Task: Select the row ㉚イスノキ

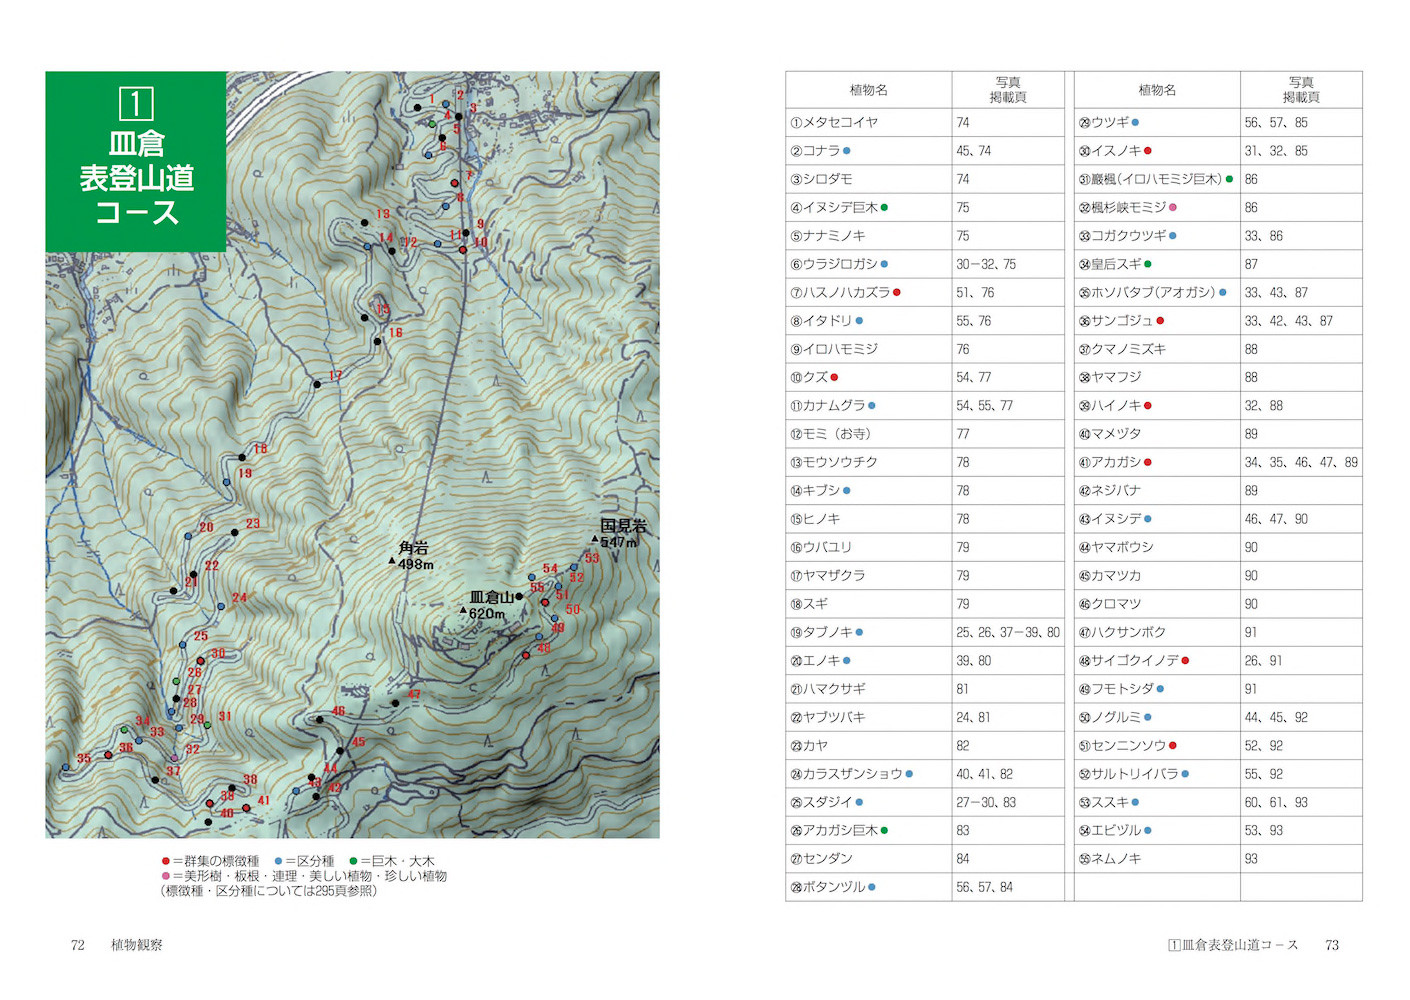Action: [x=1218, y=151]
